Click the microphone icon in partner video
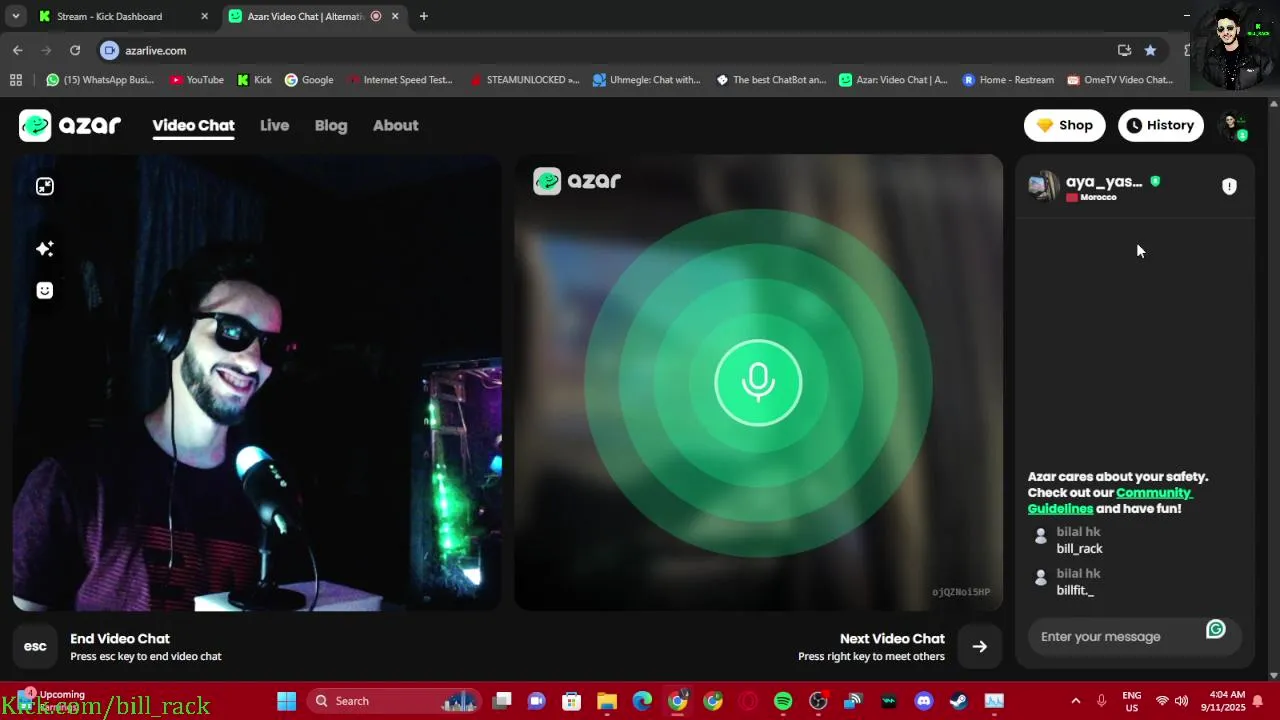 pyautogui.click(x=758, y=383)
